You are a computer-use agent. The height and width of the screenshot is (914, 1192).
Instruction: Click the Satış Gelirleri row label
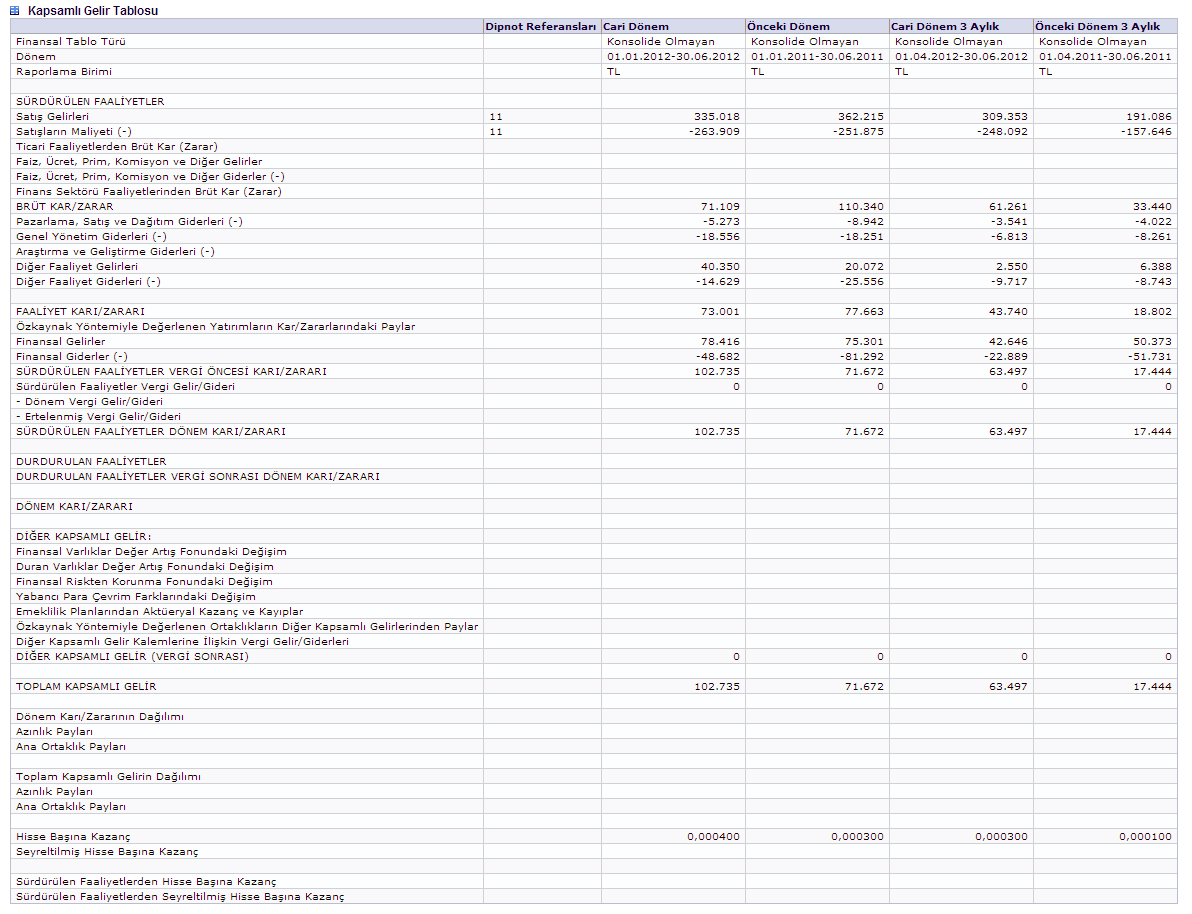coord(52,116)
